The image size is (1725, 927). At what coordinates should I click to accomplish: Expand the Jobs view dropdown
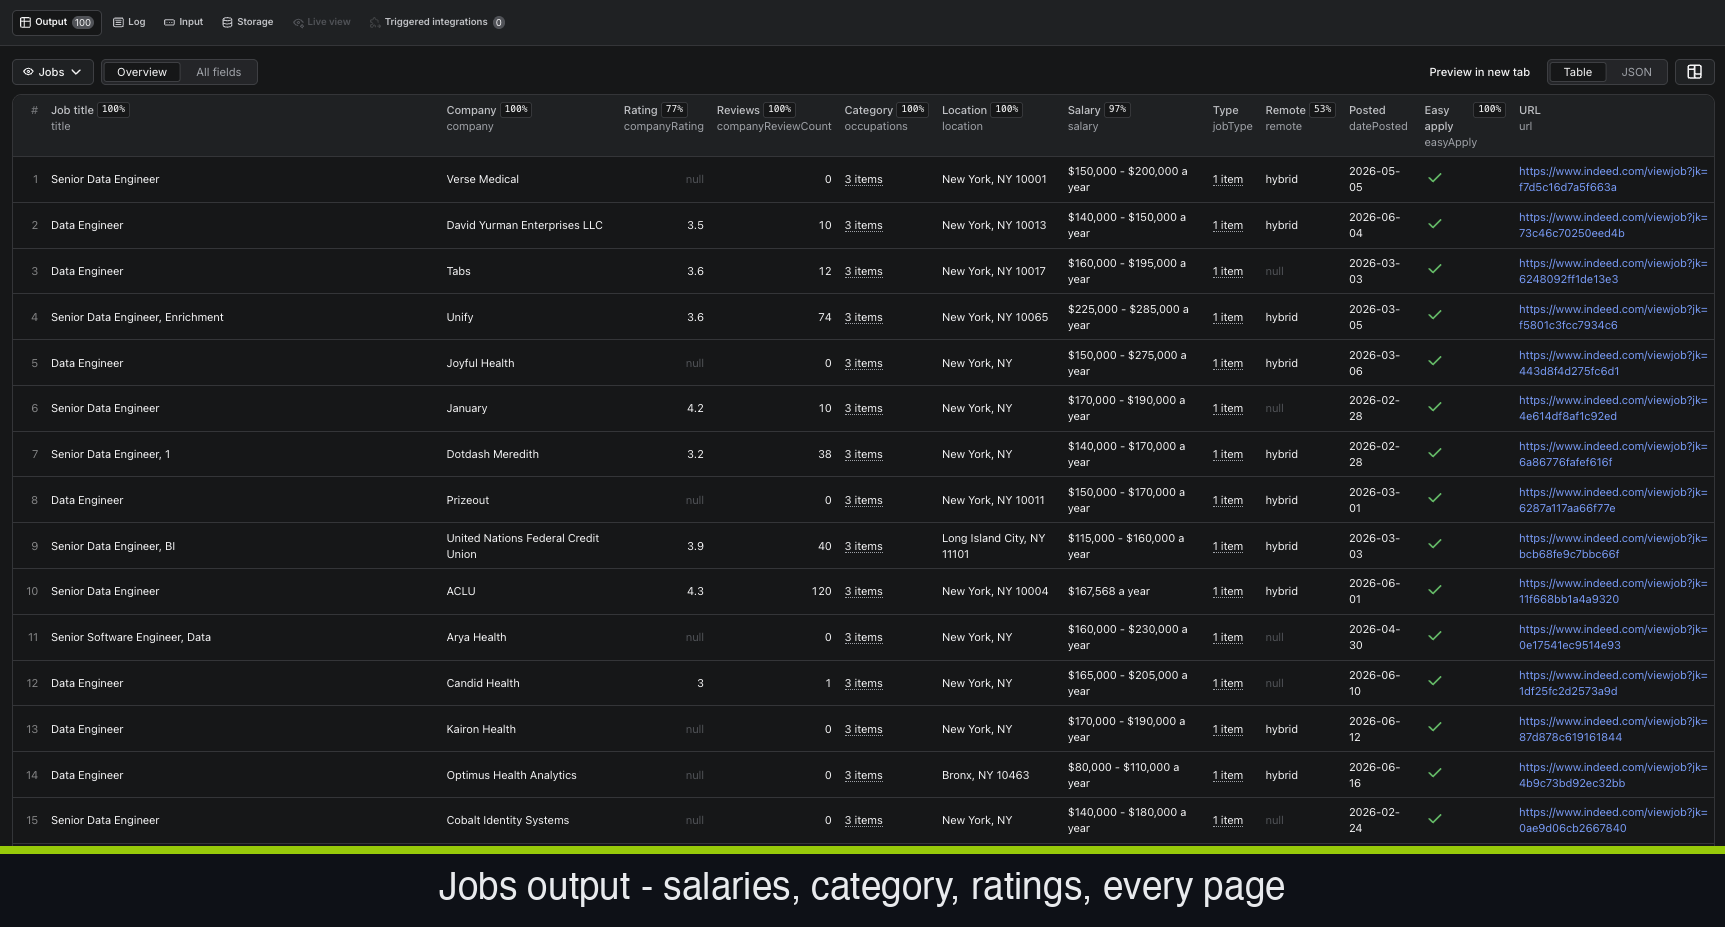tap(53, 72)
